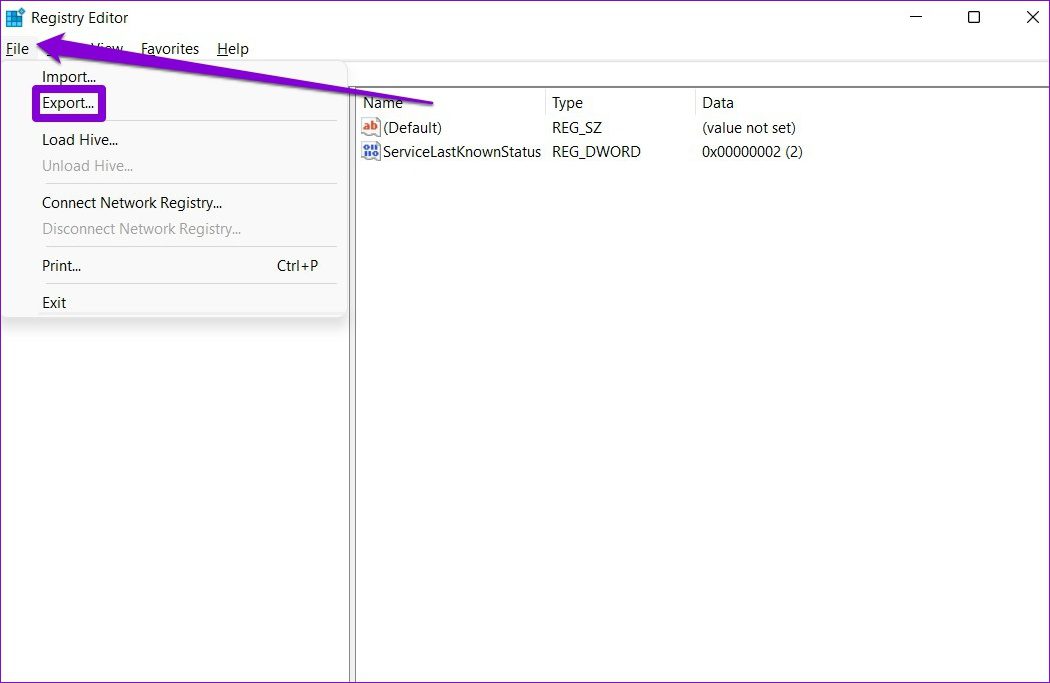The height and width of the screenshot is (683, 1050).
Task: Select Export... in the File menu
Action: tap(68, 102)
